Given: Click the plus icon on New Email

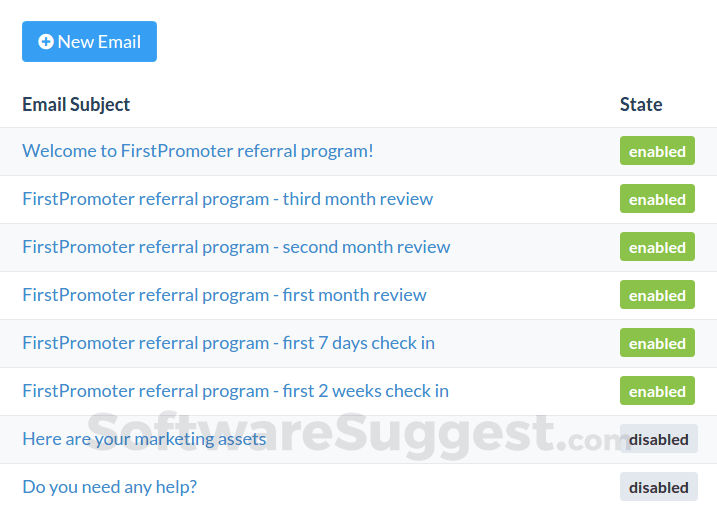Looking at the screenshot, I should click(46, 42).
